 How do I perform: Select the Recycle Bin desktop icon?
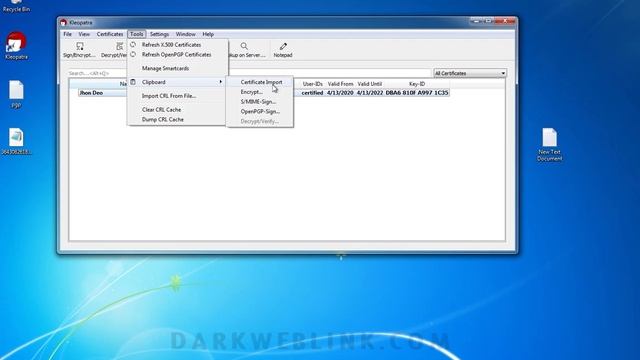click(16, 6)
